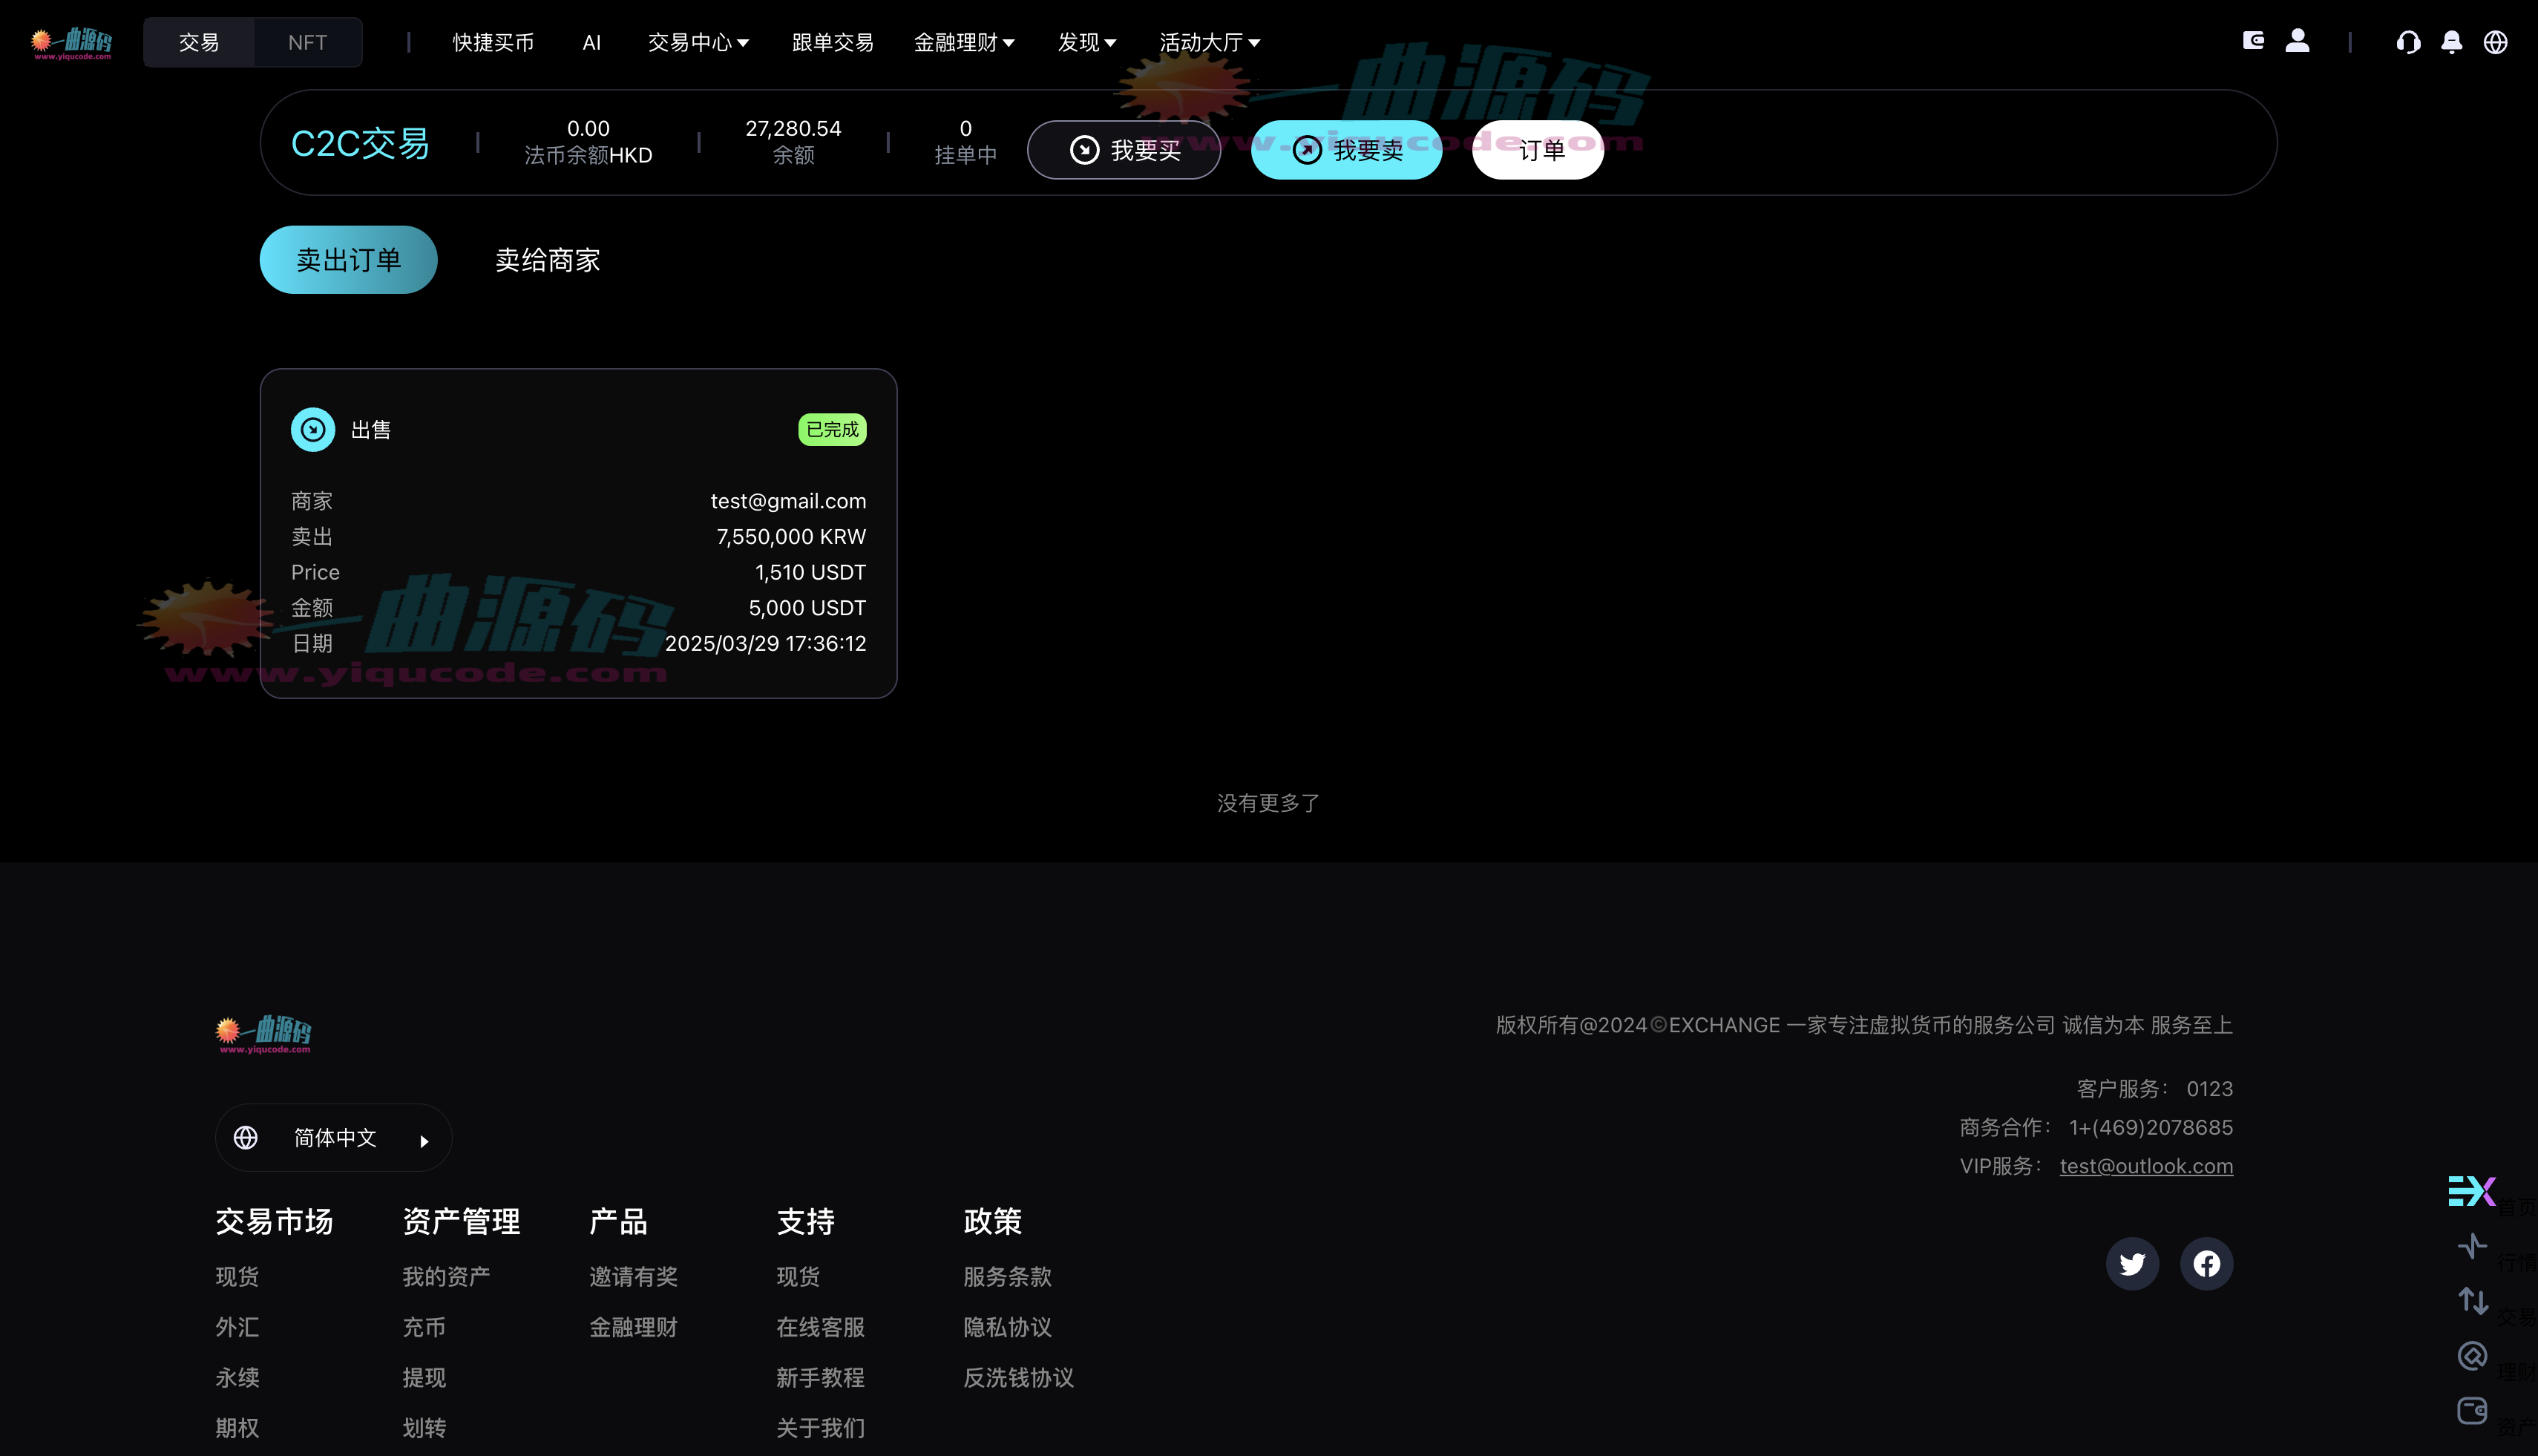The width and height of the screenshot is (2538, 1456).
Task: Open the Twitter icon in the footer
Action: (2132, 1263)
